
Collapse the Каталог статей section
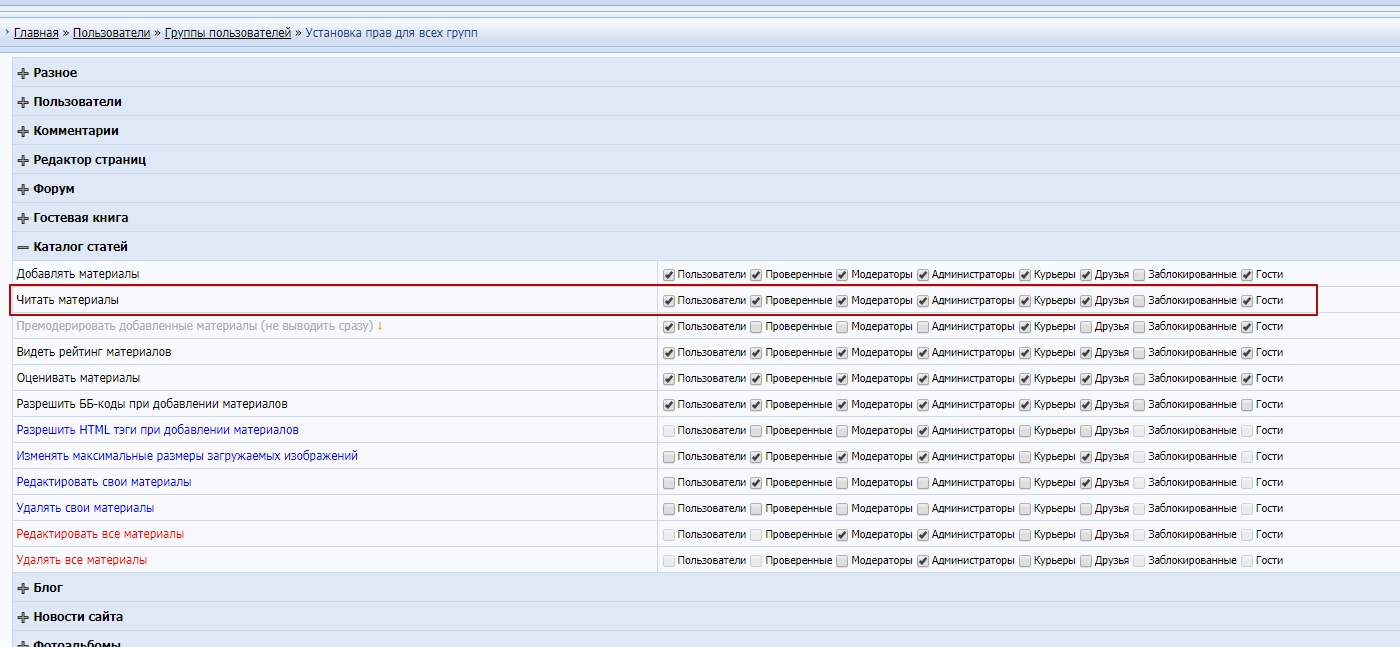[80, 247]
